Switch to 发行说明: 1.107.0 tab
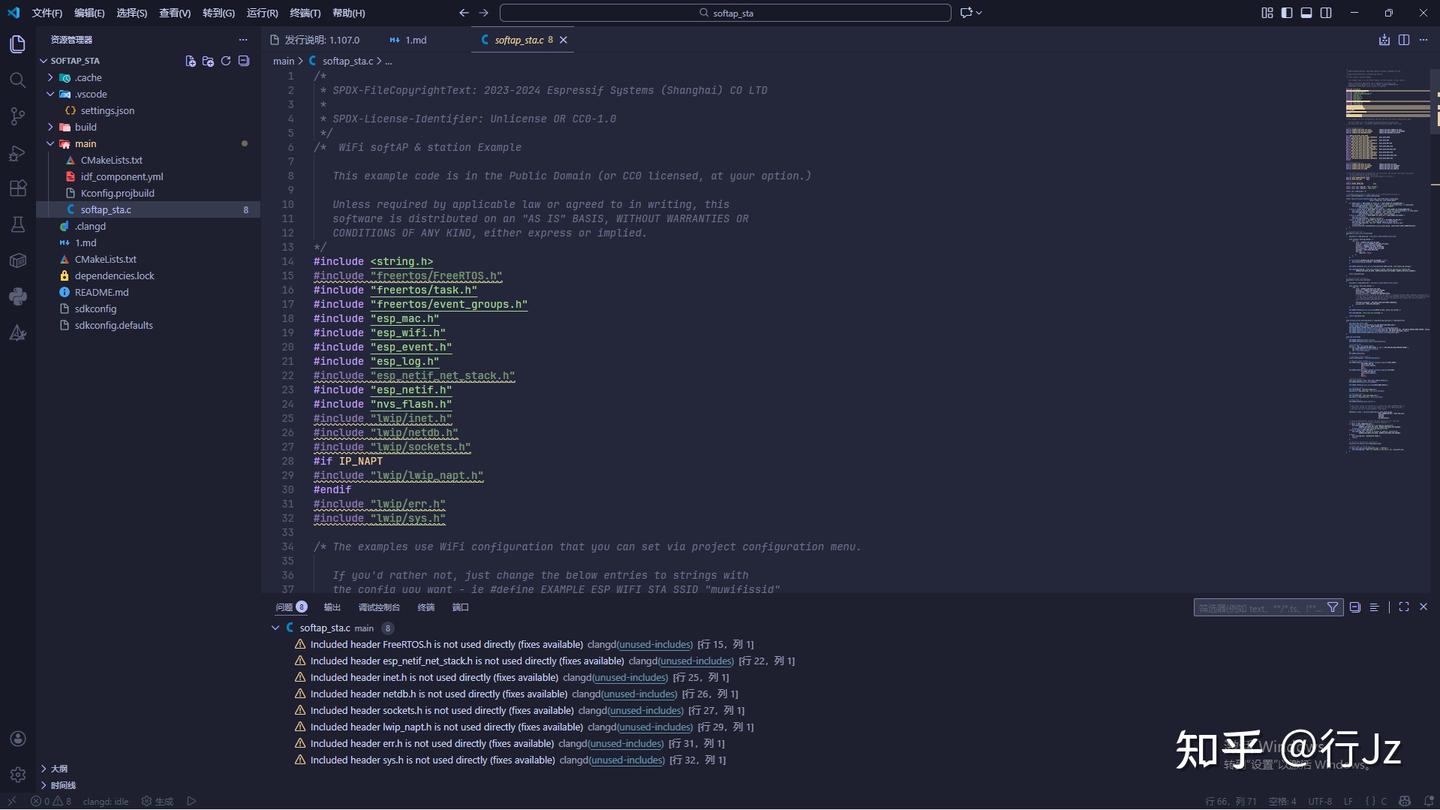 (x=322, y=40)
